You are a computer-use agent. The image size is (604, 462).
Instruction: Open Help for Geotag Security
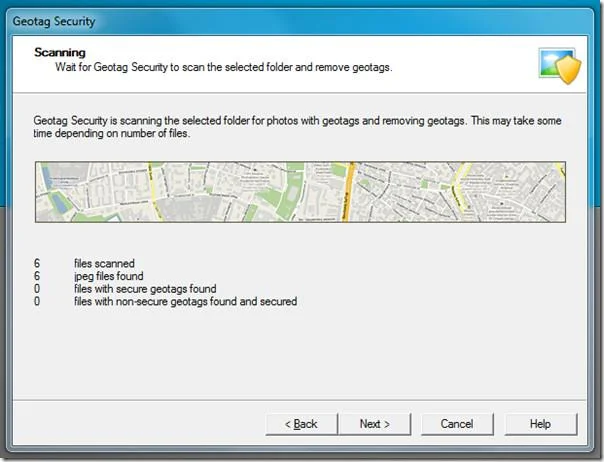540,424
